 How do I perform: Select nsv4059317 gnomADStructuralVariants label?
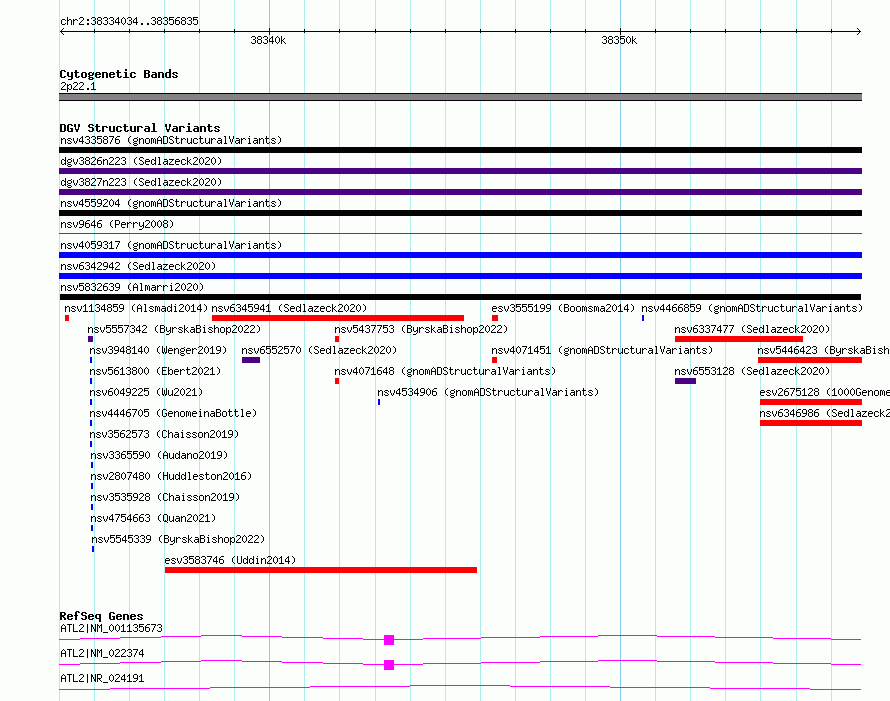171,245
